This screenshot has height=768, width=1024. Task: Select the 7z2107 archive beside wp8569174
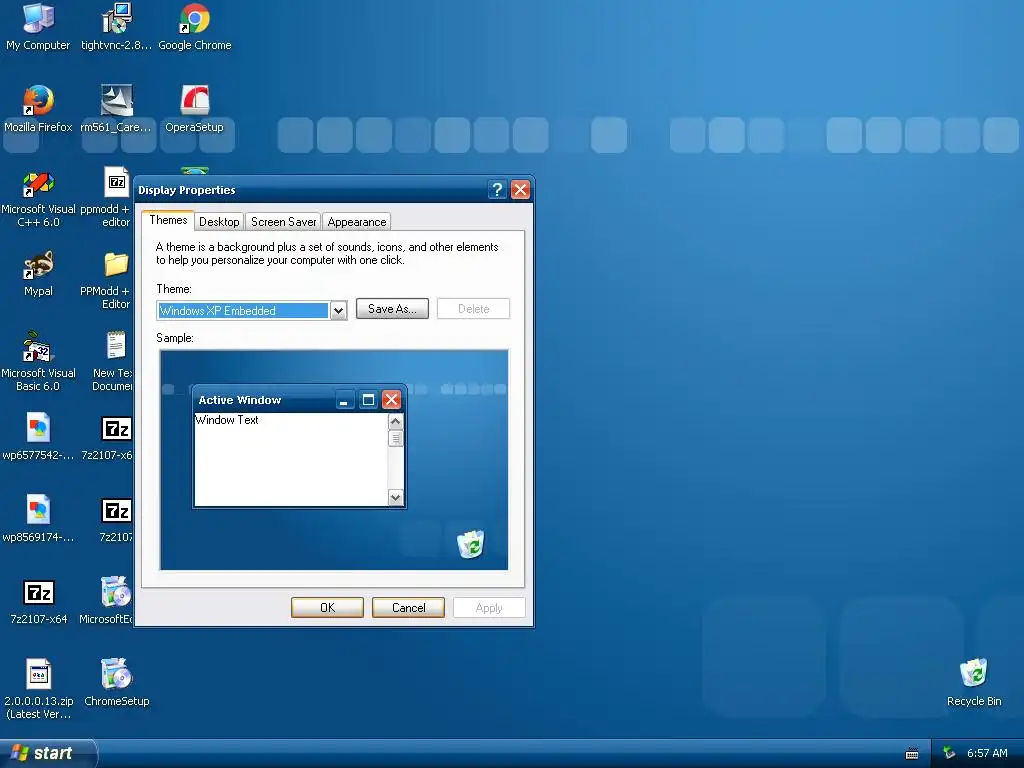point(116,519)
